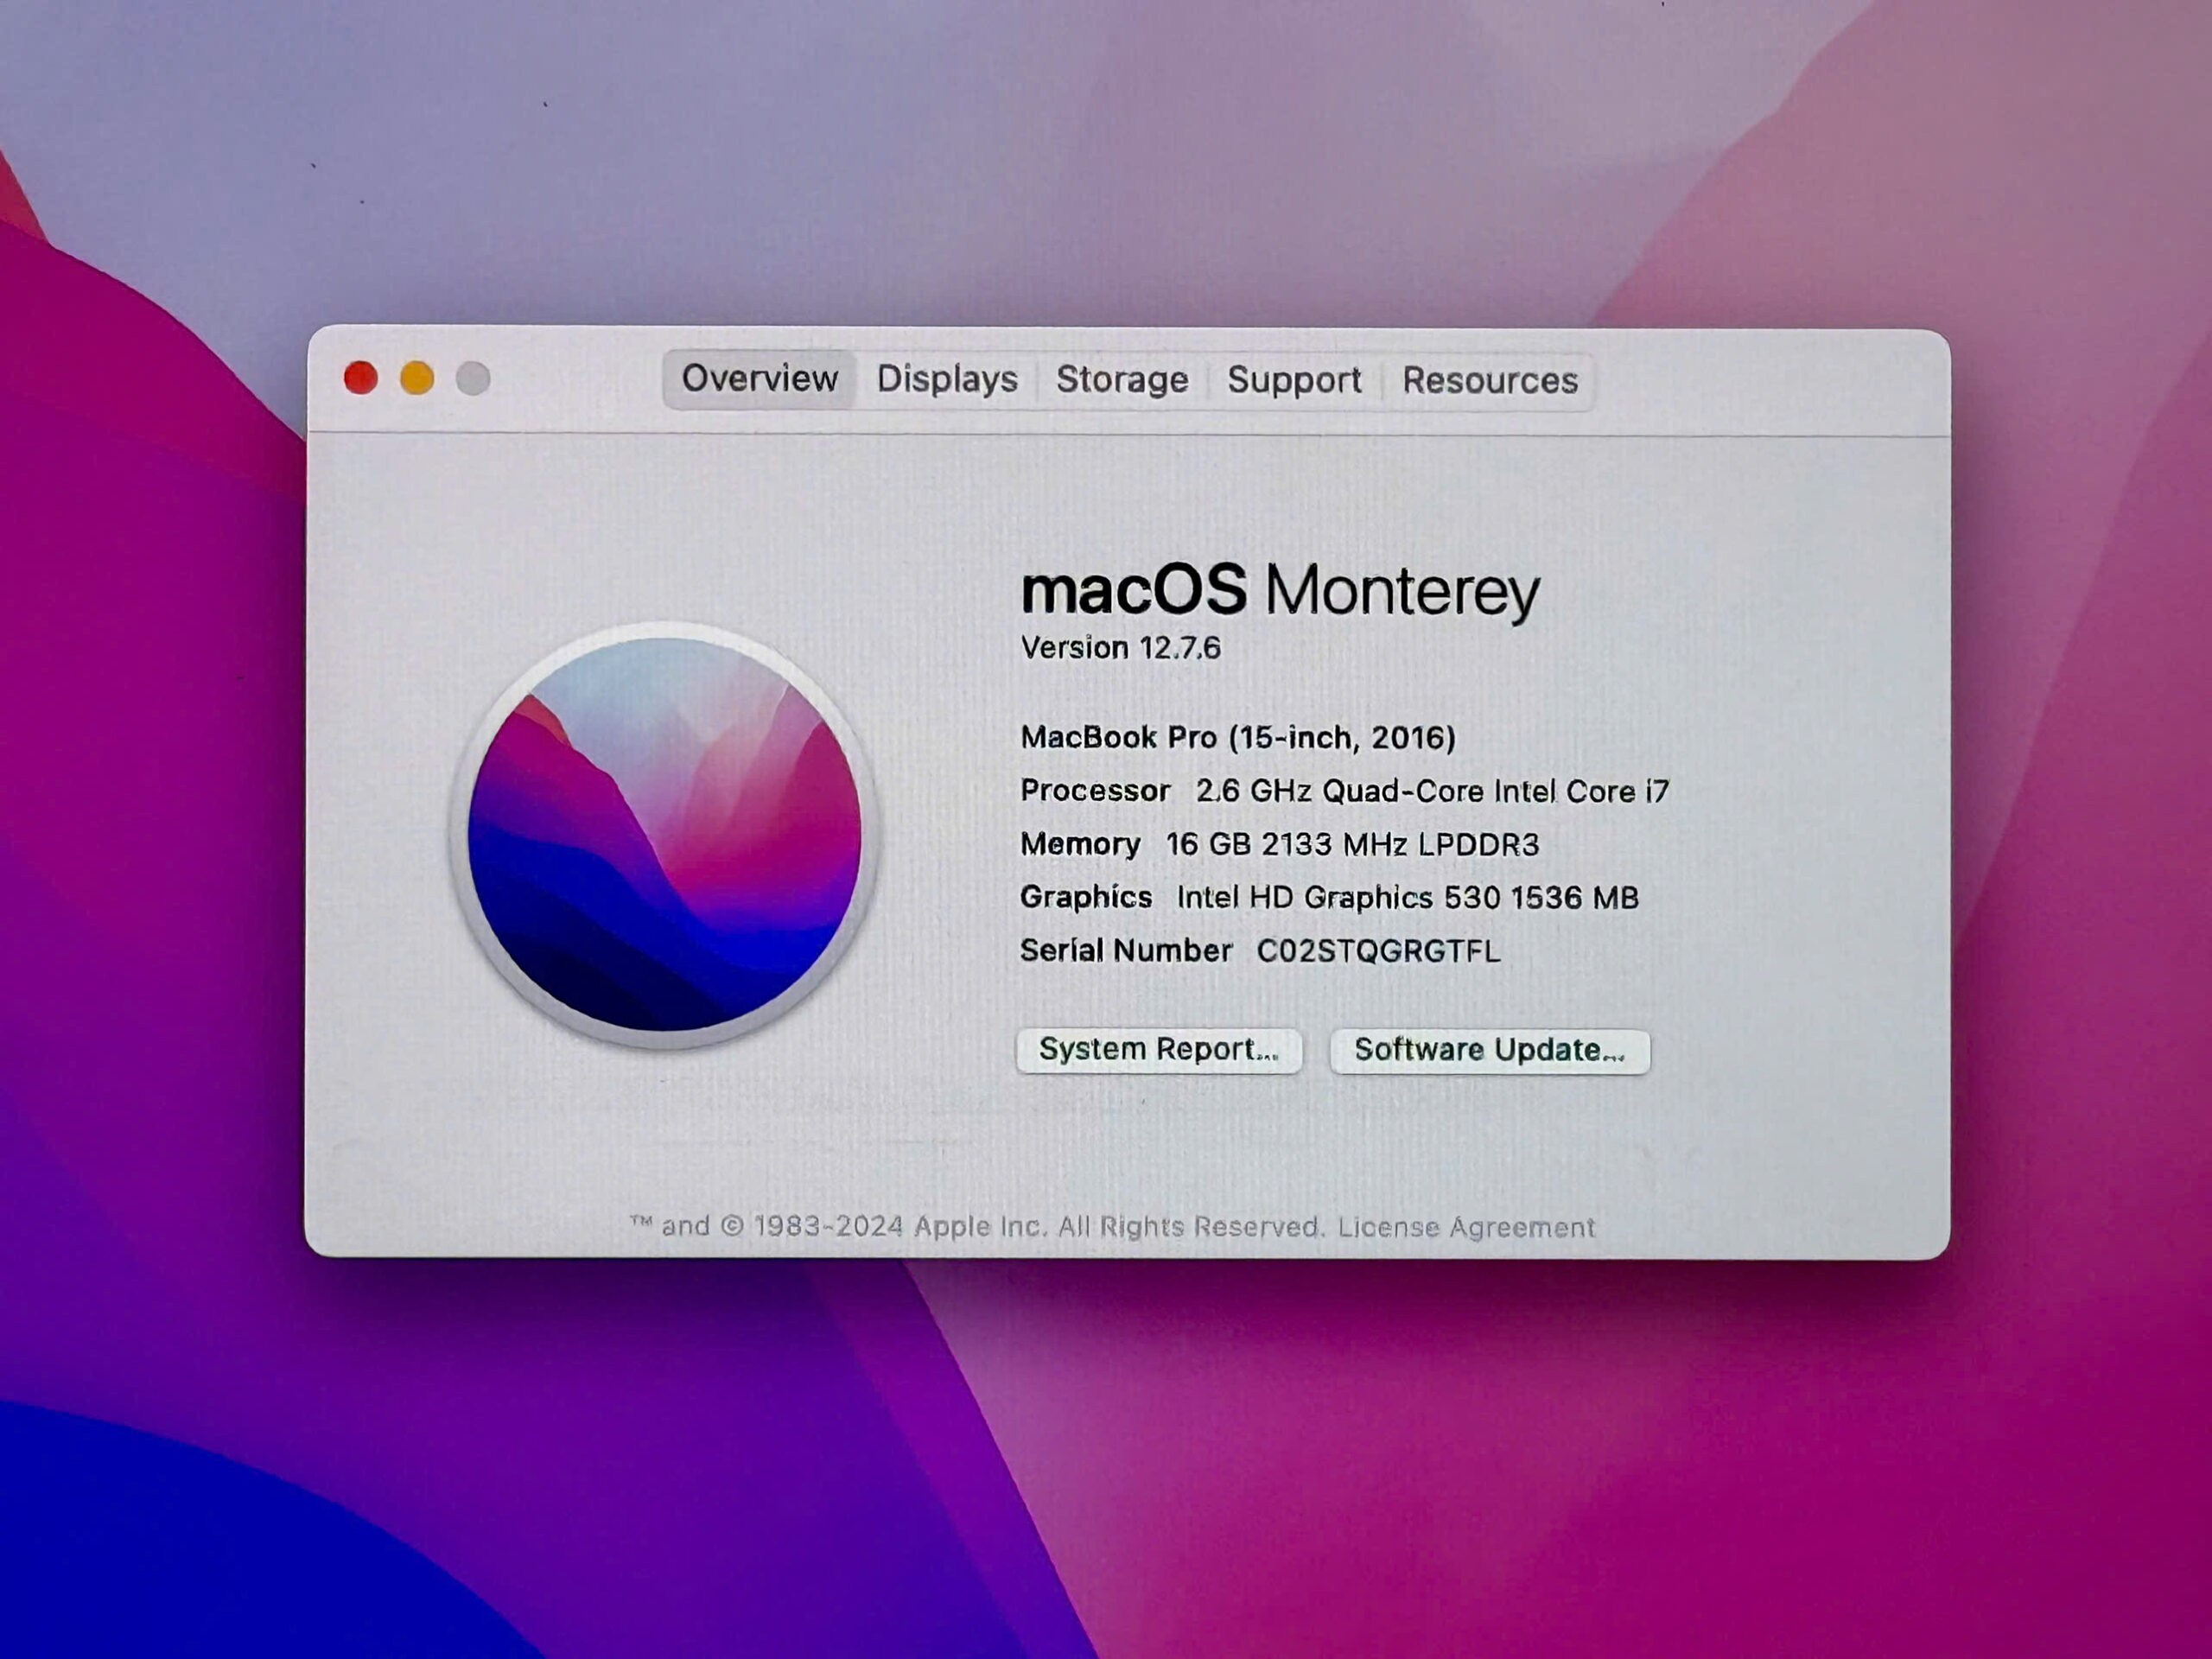Screen dimensions: 2212x1659
Task: Click the macOS Monterey logo image
Action: tap(664, 835)
